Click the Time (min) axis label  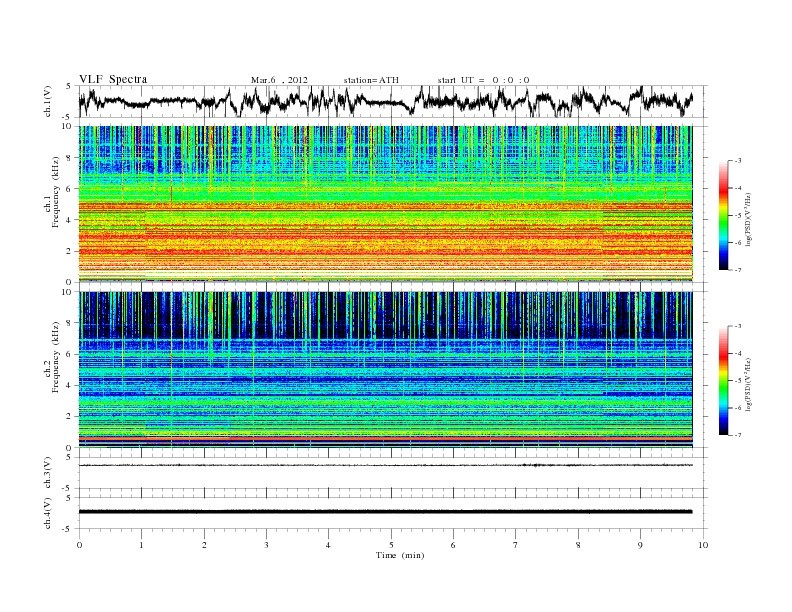pos(400,555)
